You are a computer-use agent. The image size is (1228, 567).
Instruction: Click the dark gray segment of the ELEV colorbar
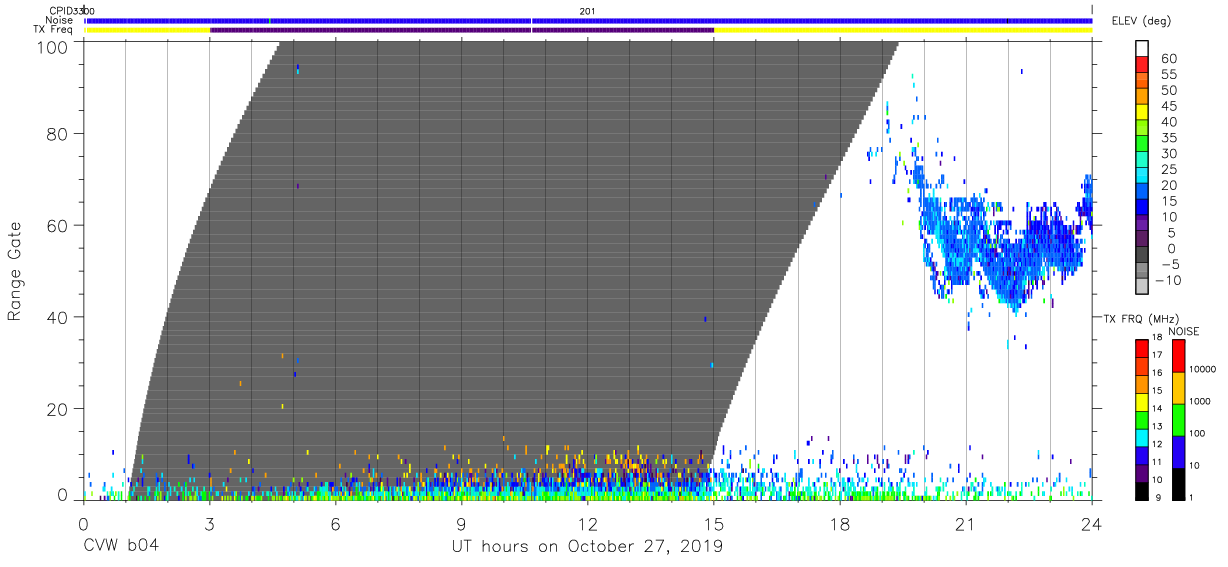pyautogui.click(x=1142, y=256)
